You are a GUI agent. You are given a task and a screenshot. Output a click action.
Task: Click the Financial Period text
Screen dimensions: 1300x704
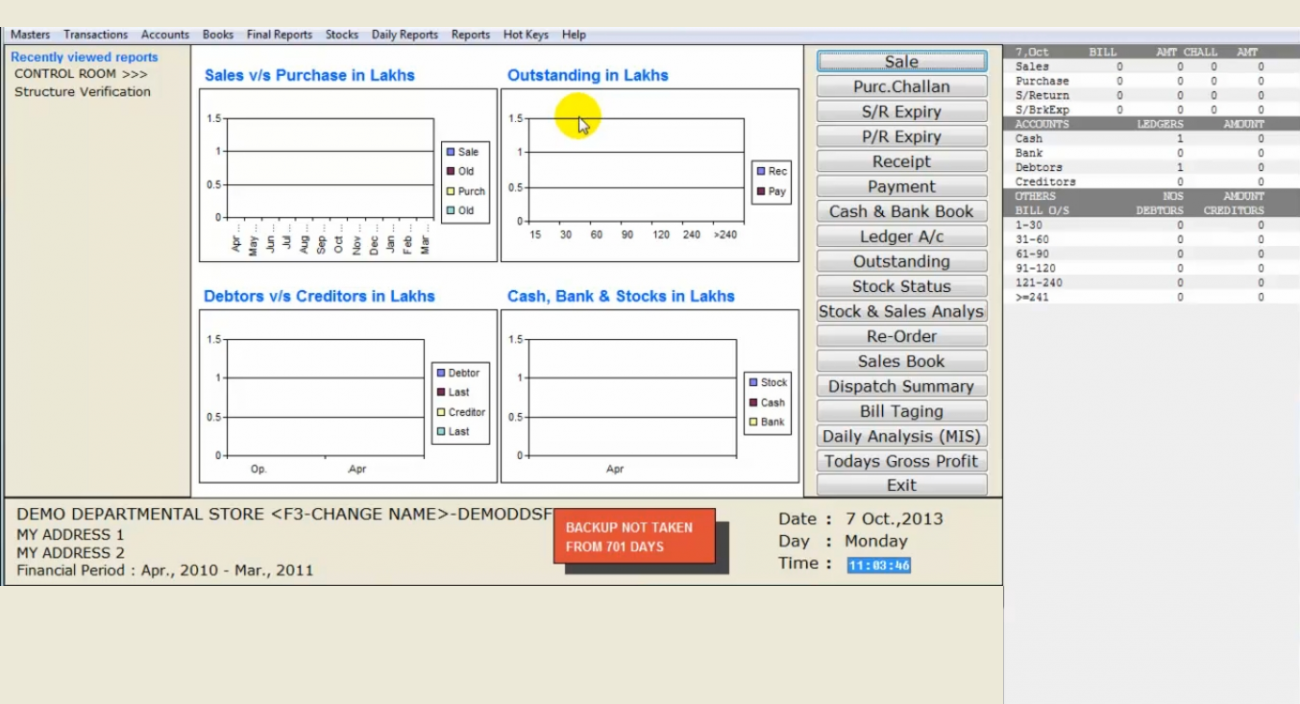(165, 570)
